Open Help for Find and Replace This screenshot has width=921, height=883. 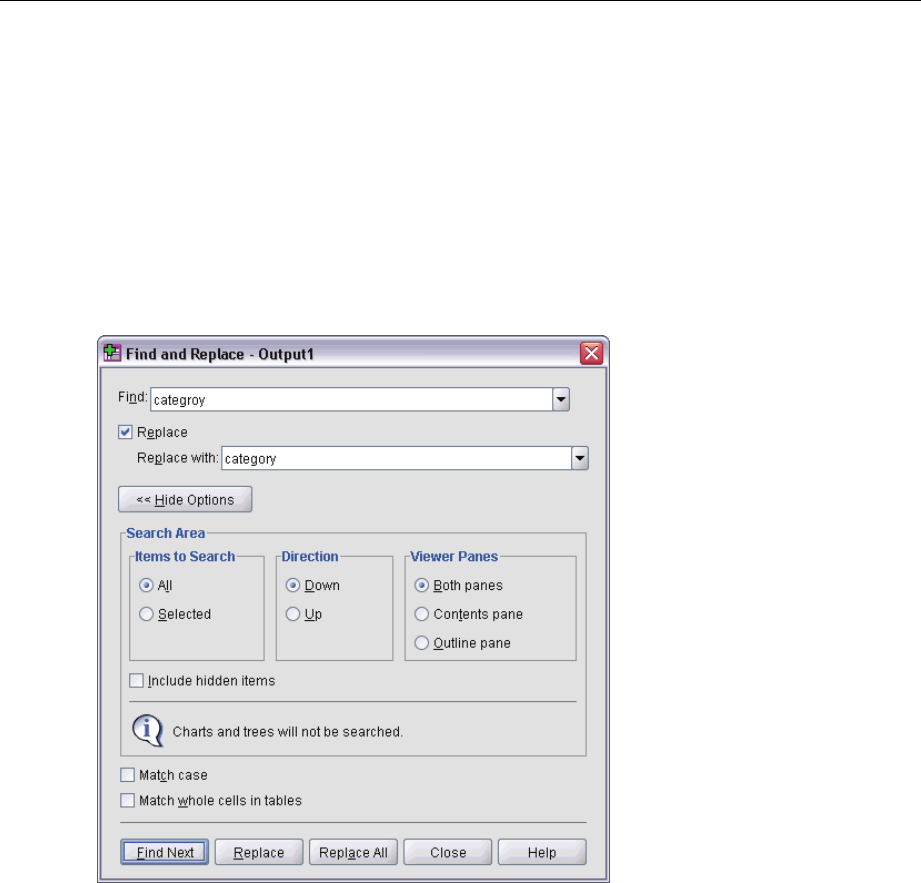[x=542, y=852]
